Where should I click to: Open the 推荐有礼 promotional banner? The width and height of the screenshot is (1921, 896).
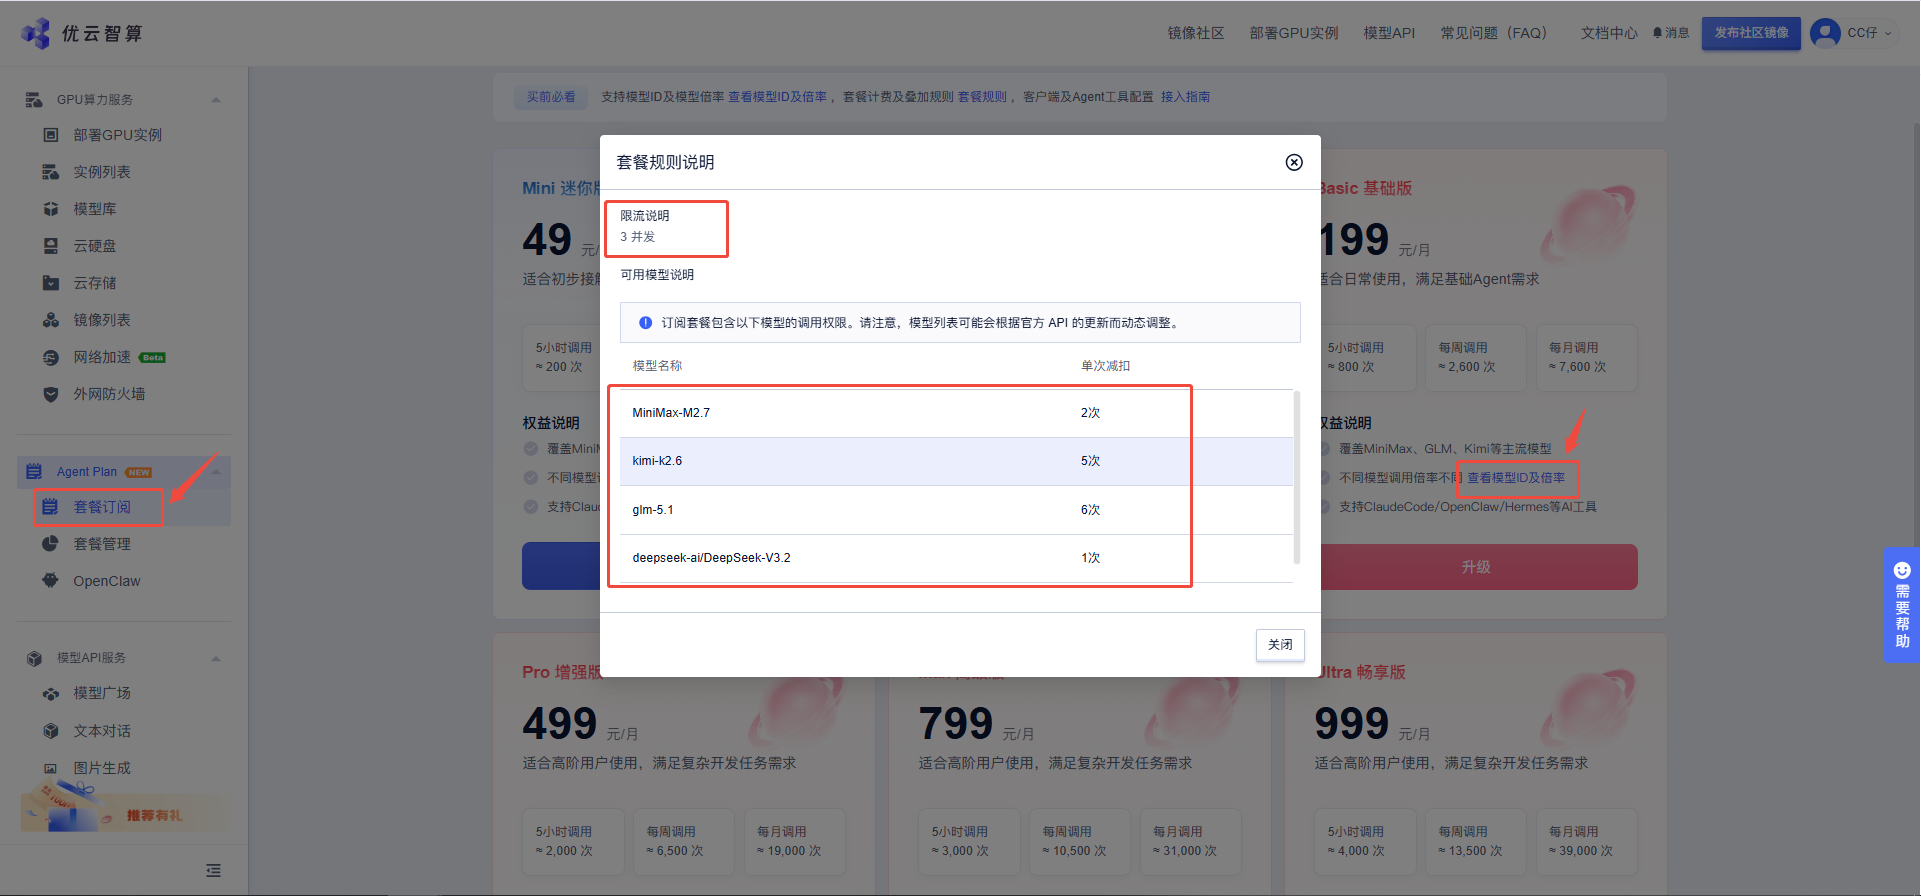125,812
